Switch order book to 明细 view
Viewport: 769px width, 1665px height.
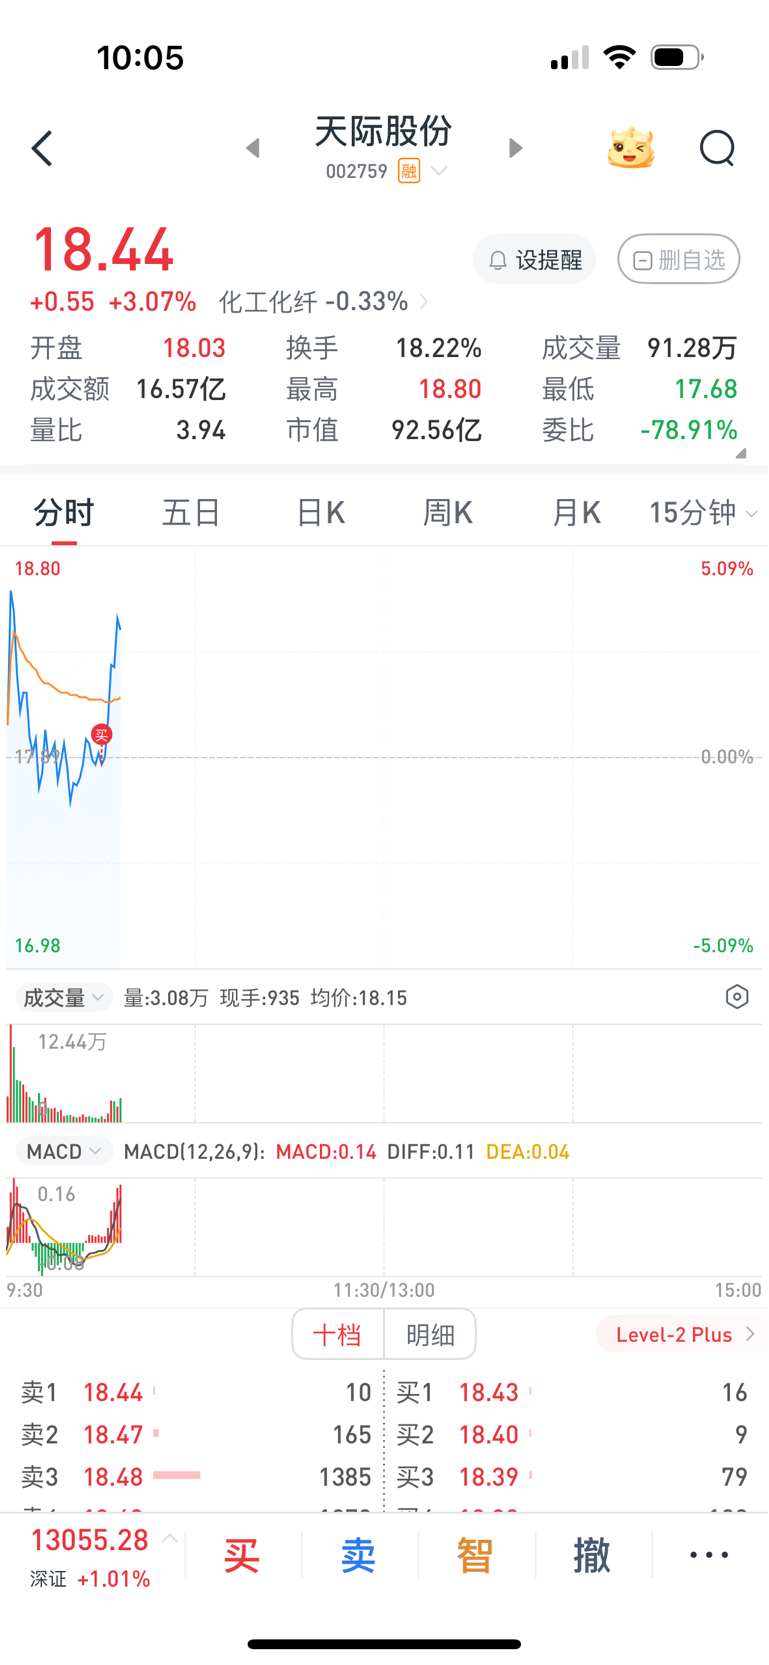(430, 1335)
